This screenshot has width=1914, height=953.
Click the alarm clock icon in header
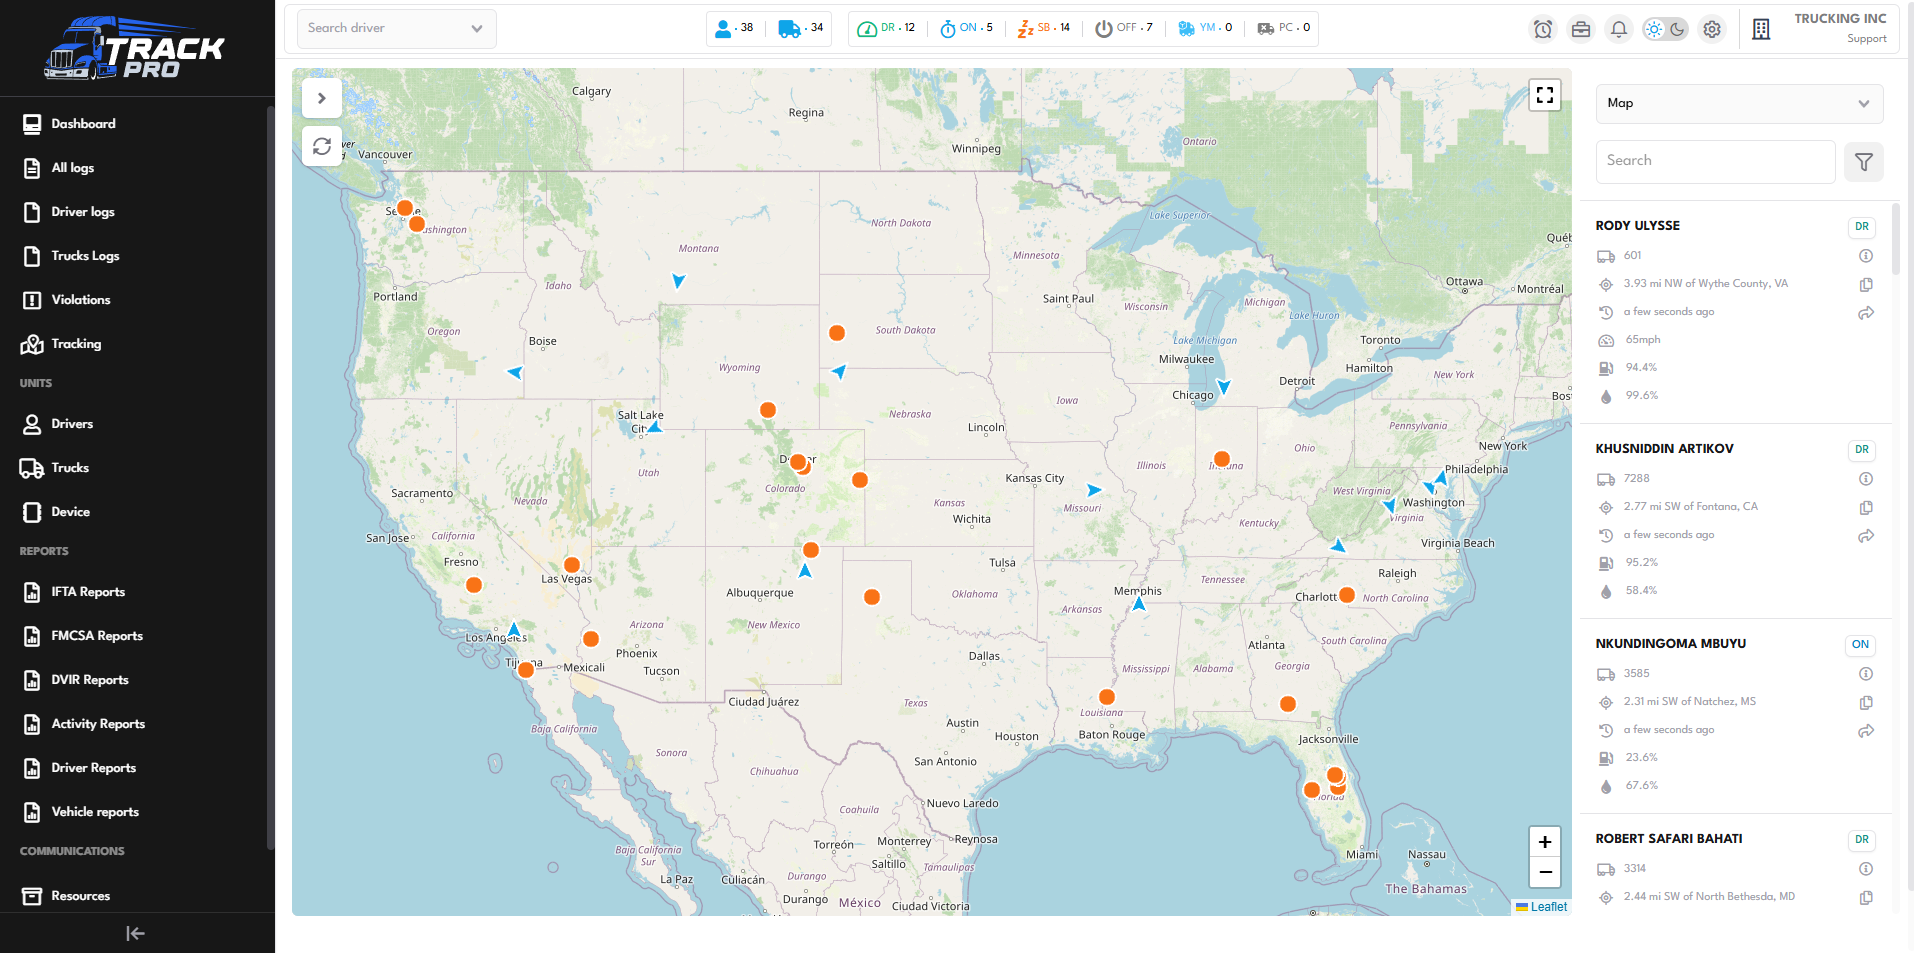(x=1543, y=29)
